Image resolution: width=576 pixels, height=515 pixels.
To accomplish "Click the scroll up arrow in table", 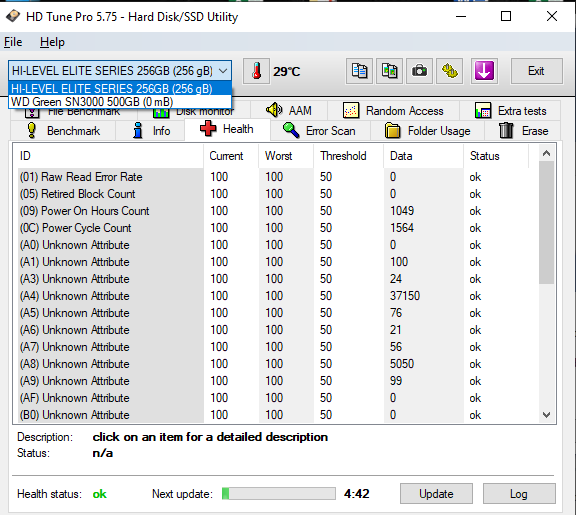I will click(x=547, y=153).
